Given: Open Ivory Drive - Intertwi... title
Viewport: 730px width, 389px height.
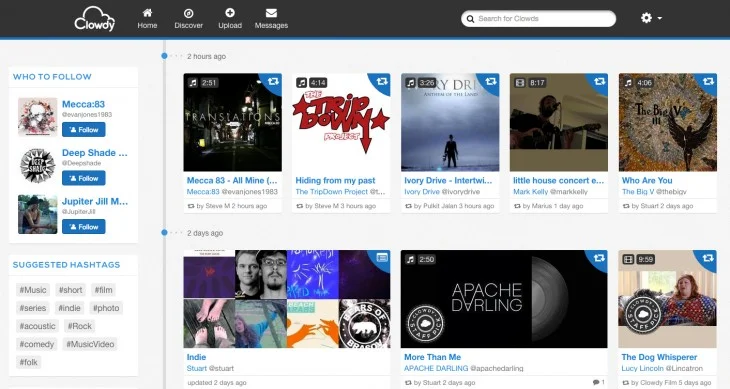Looking at the screenshot, I should [448, 181].
